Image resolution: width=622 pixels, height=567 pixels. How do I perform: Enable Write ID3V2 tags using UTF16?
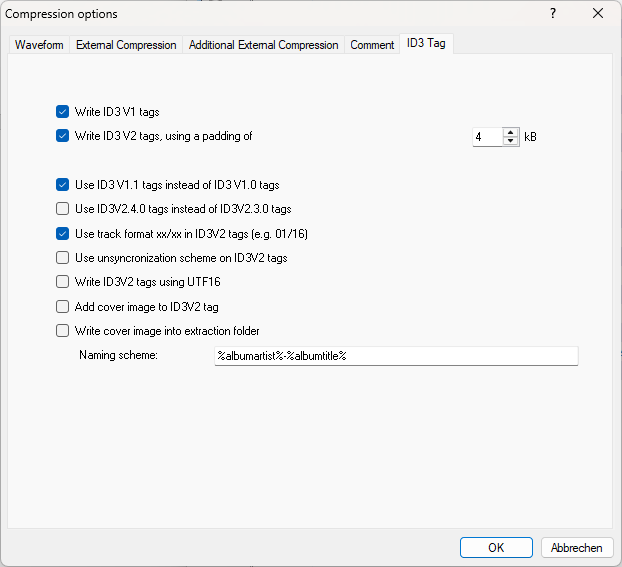tap(63, 282)
